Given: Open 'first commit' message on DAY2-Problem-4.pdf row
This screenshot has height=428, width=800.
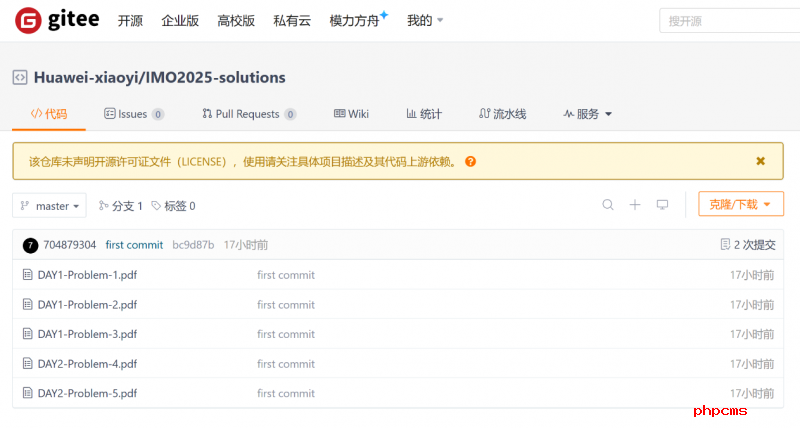Looking at the screenshot, I should point(286,364).
